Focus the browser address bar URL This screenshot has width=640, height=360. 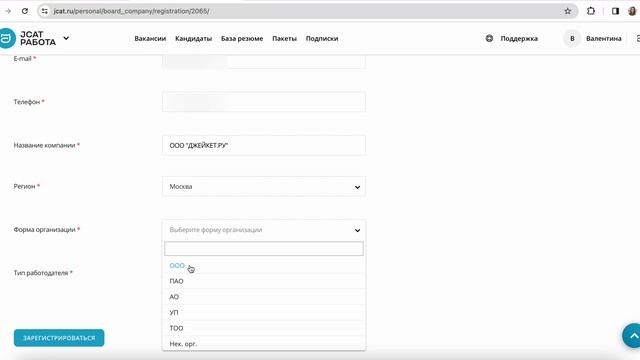[131, 11]
